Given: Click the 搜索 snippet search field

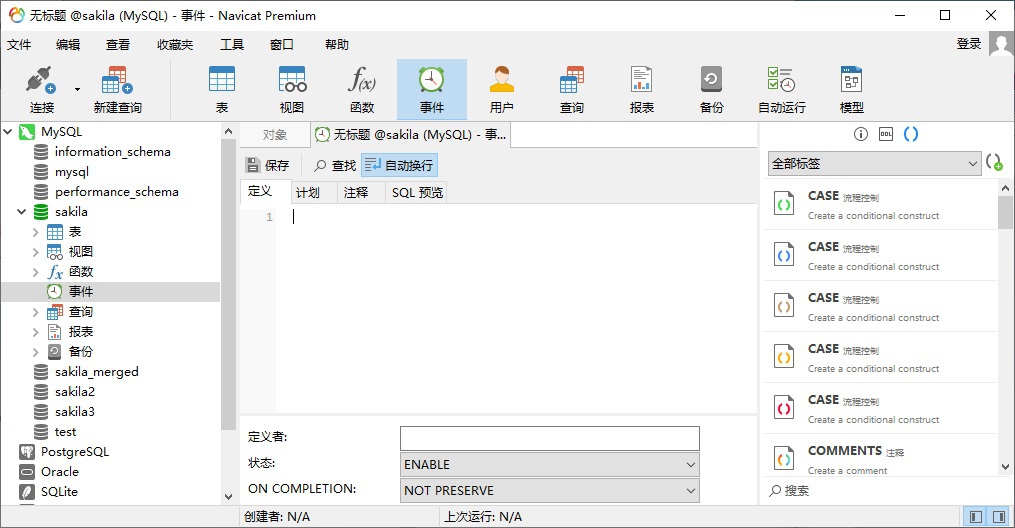Looking at the screenshot, I should tap(880, 490).
